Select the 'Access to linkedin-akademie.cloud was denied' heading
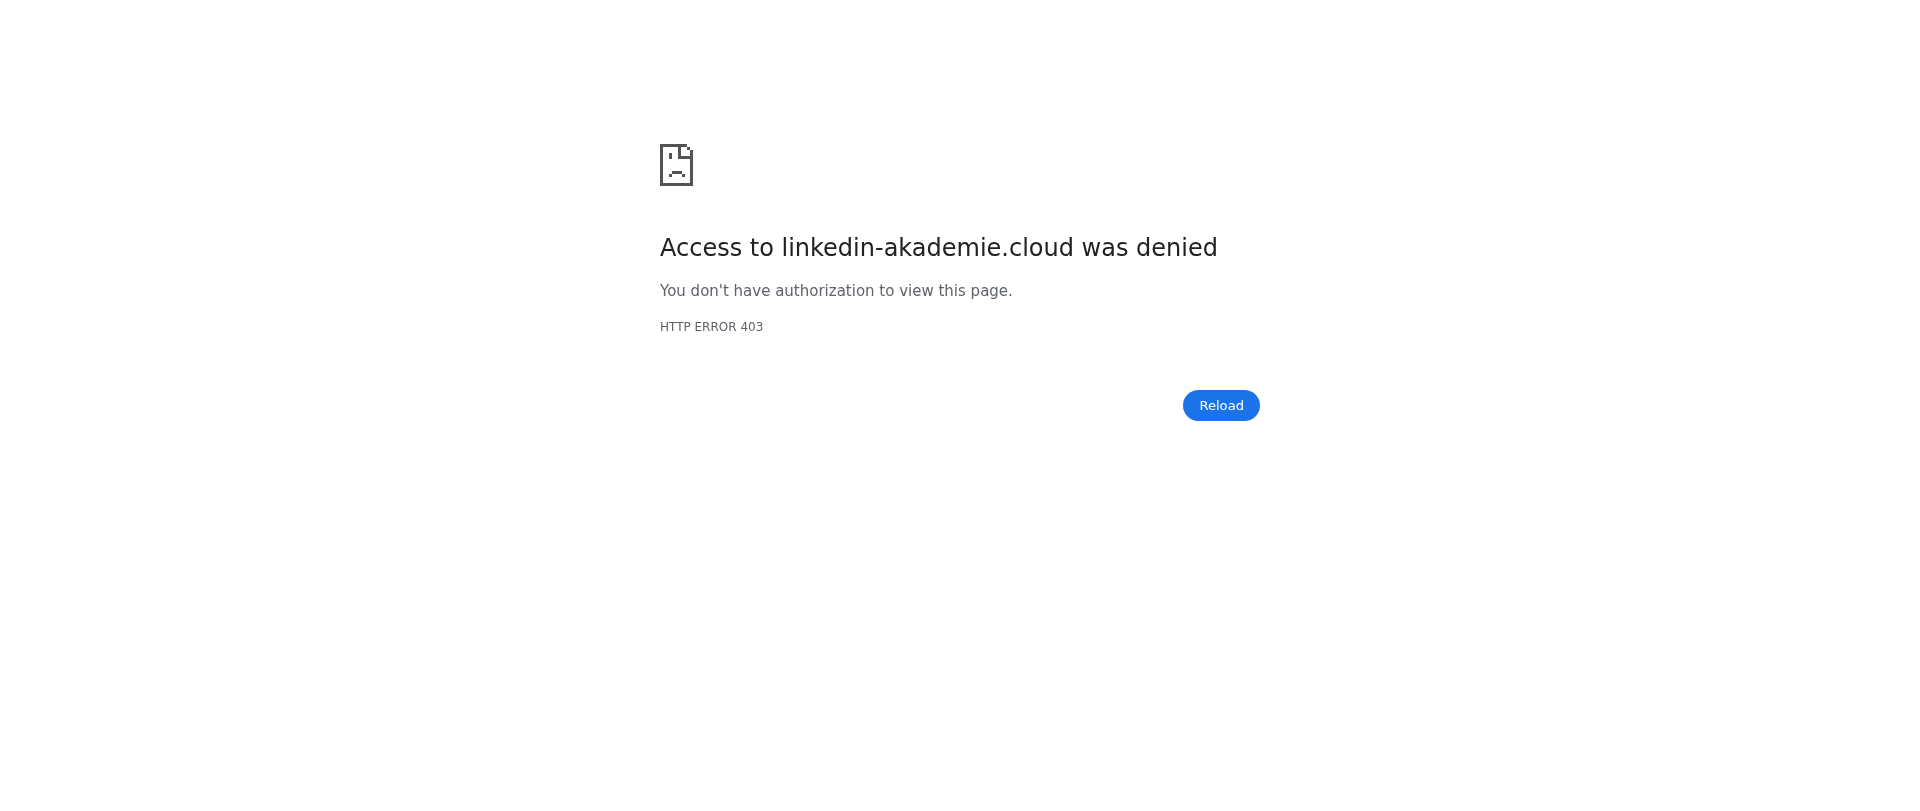The height and width of the screenshot is (811, 1920). pyautogui.click(x=939, y=248)
